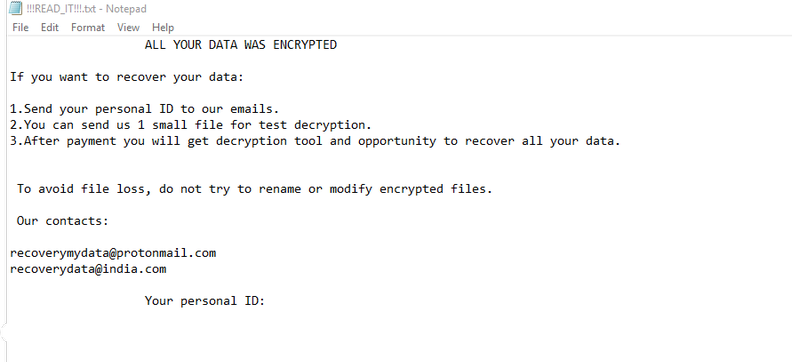This screenshot has width=792, height=362.
Task: Click the line starting '1.Send your personal ID'
Action: pyautogui.click(x=144, y=109)
